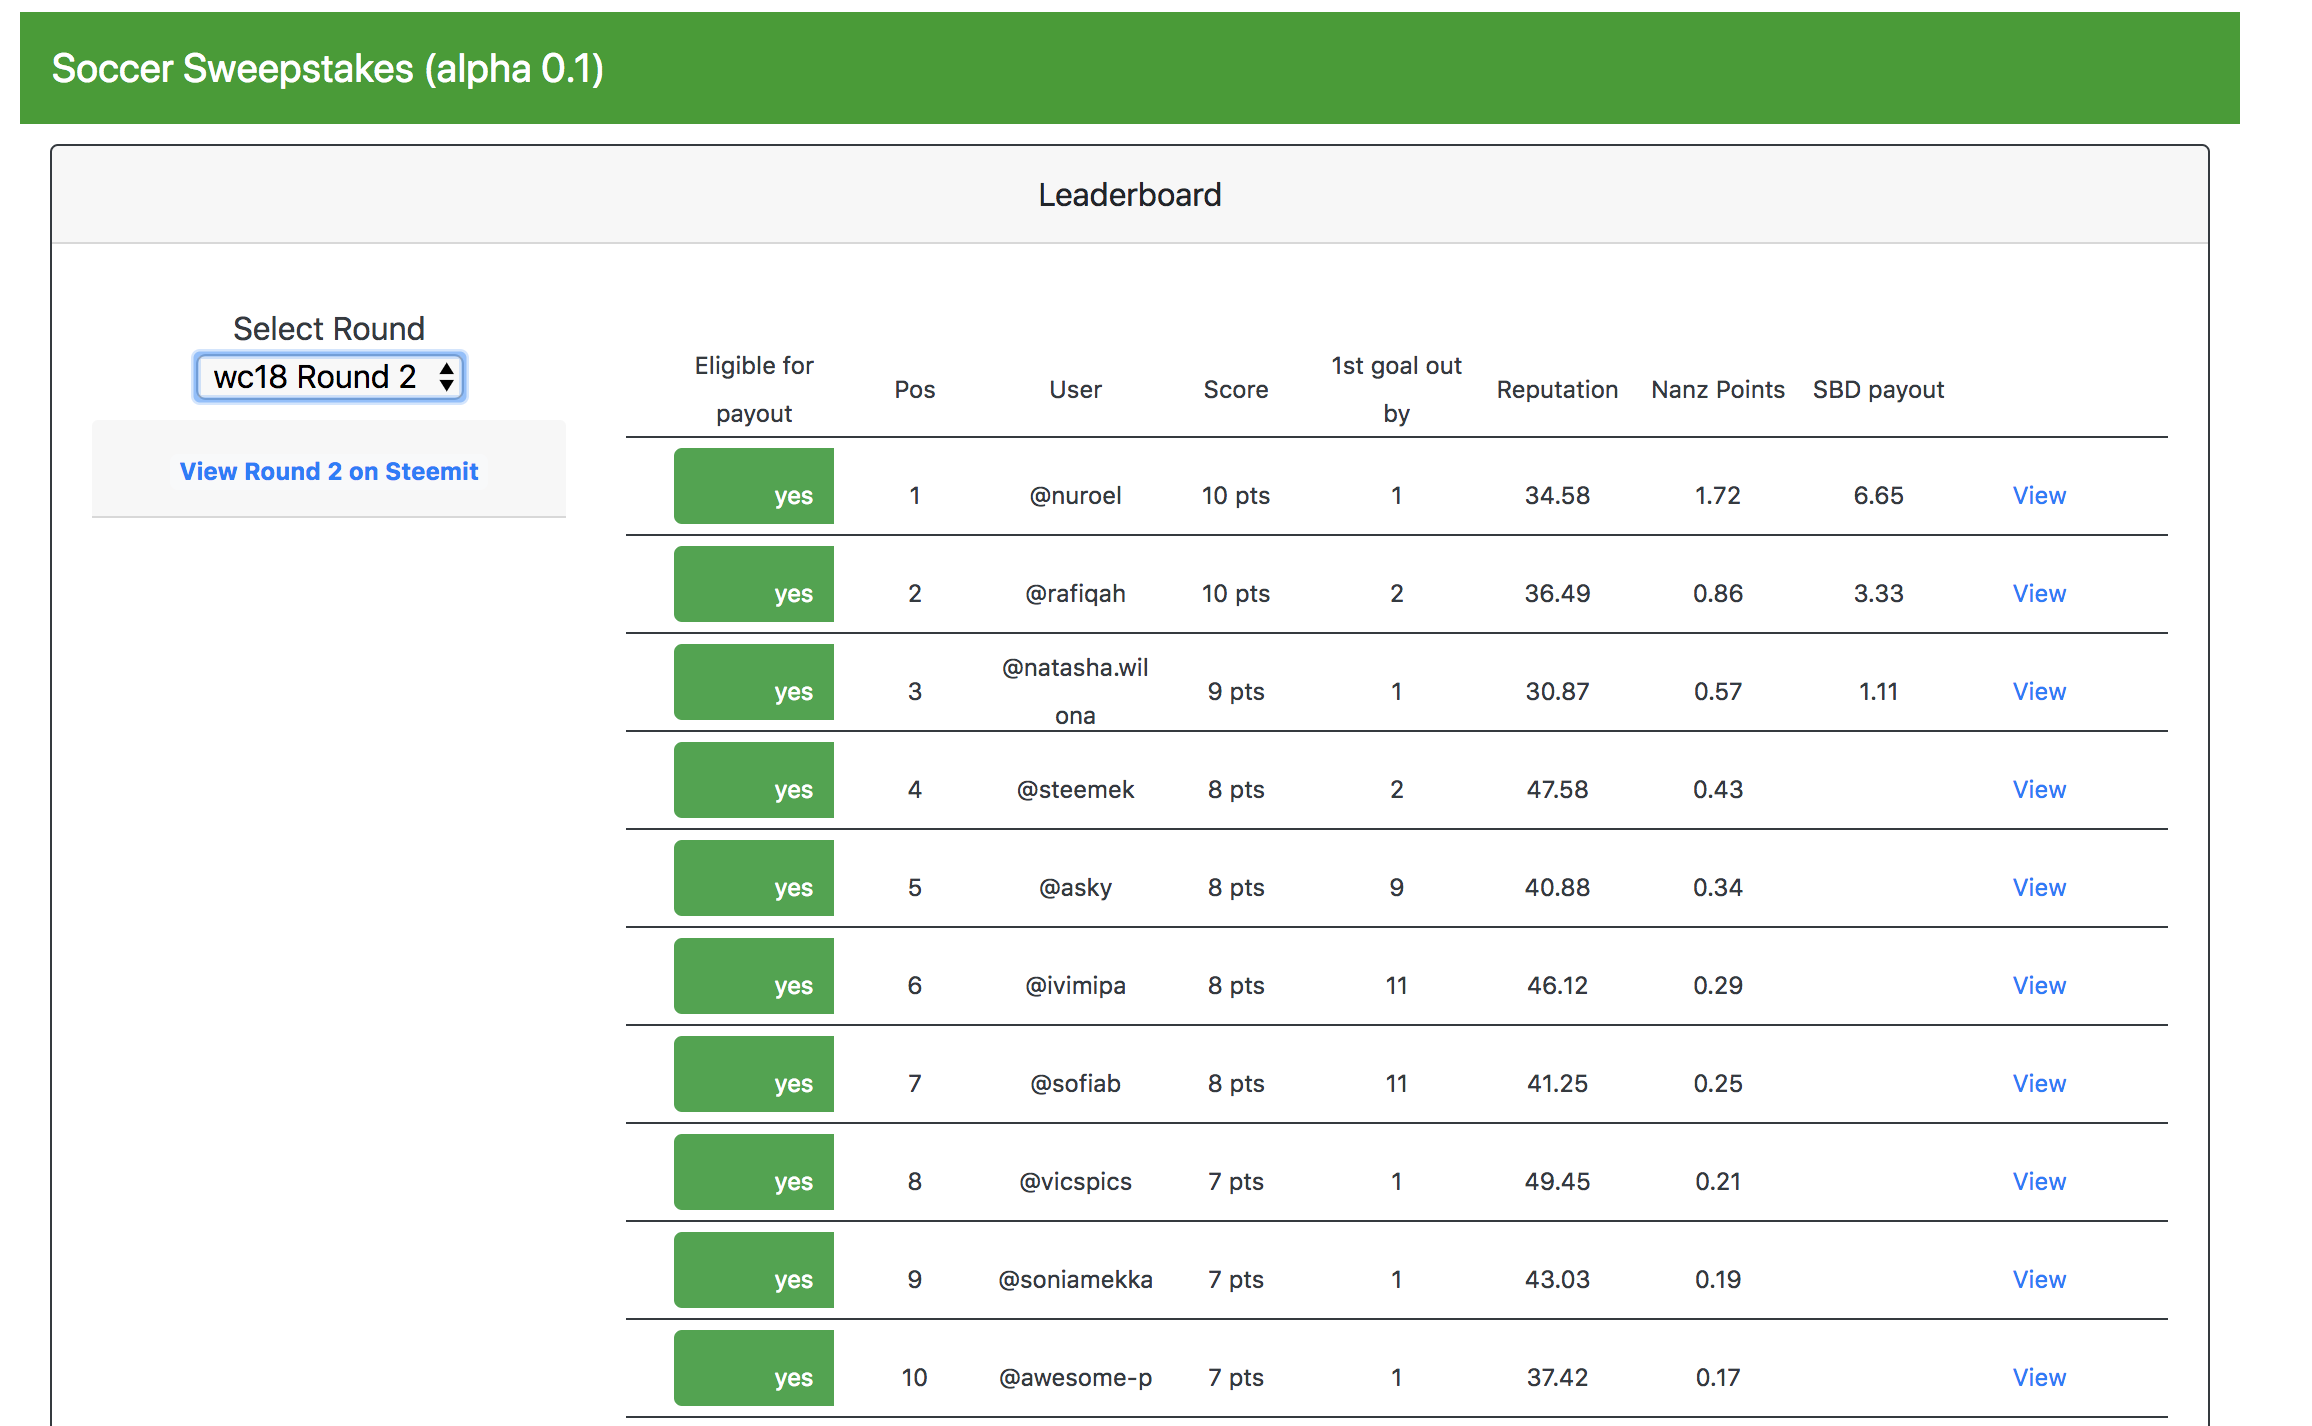Viewport: 2312px width, 1426px height.
Task: Click the SBD payout column header
Action: coord(1877,389)
